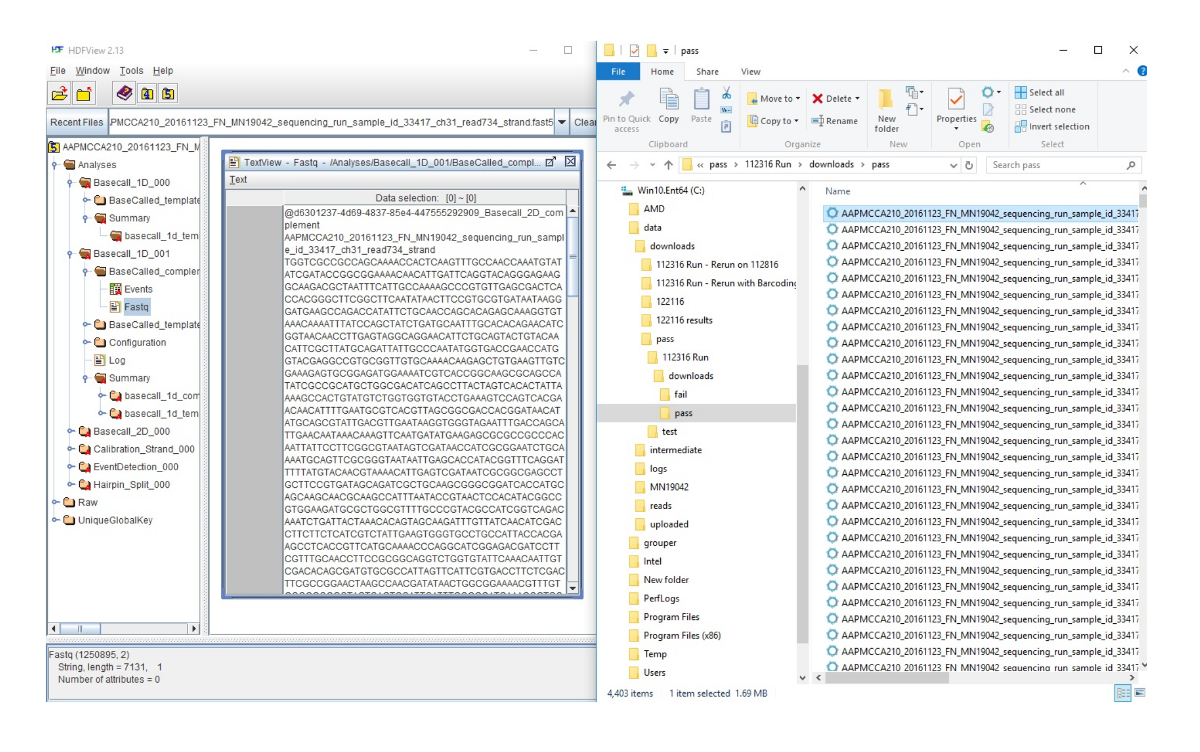Screen dimensions: 1200x752
Task: Click the Close file icon in HDFView toolbar
Action: pyautogui.click(x=84, y=94)
